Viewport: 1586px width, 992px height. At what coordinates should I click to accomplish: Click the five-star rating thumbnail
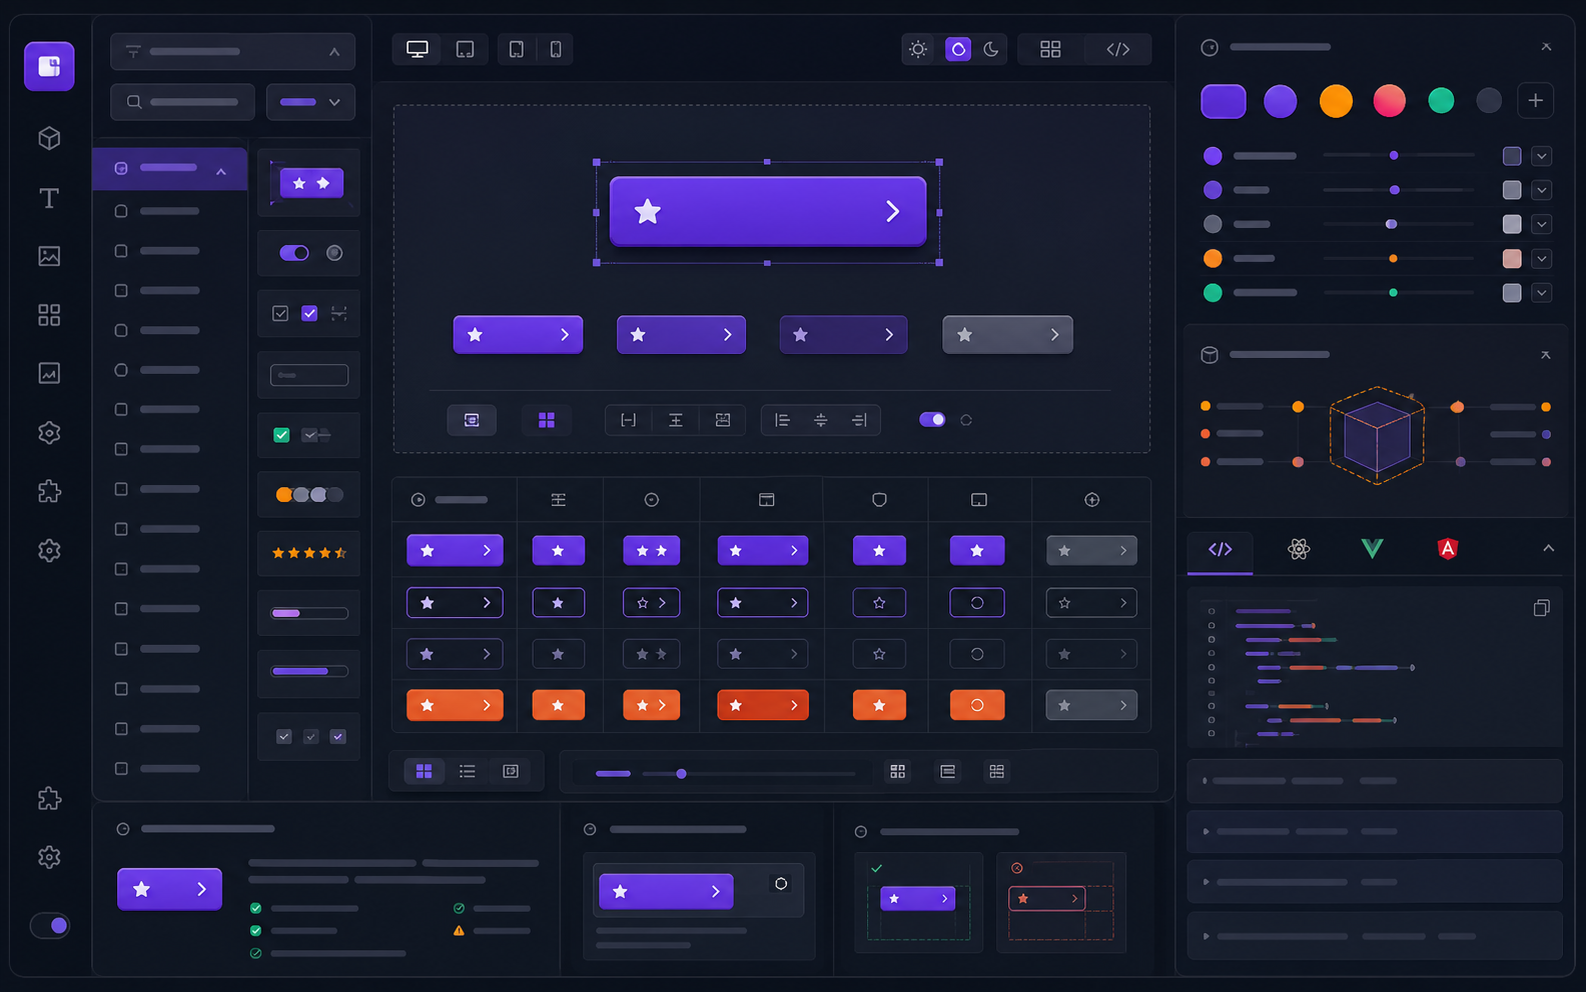click(308, 552)
